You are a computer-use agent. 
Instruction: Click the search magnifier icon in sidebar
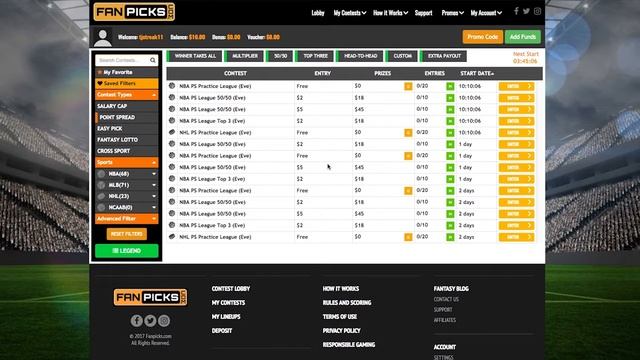point(153,60)
